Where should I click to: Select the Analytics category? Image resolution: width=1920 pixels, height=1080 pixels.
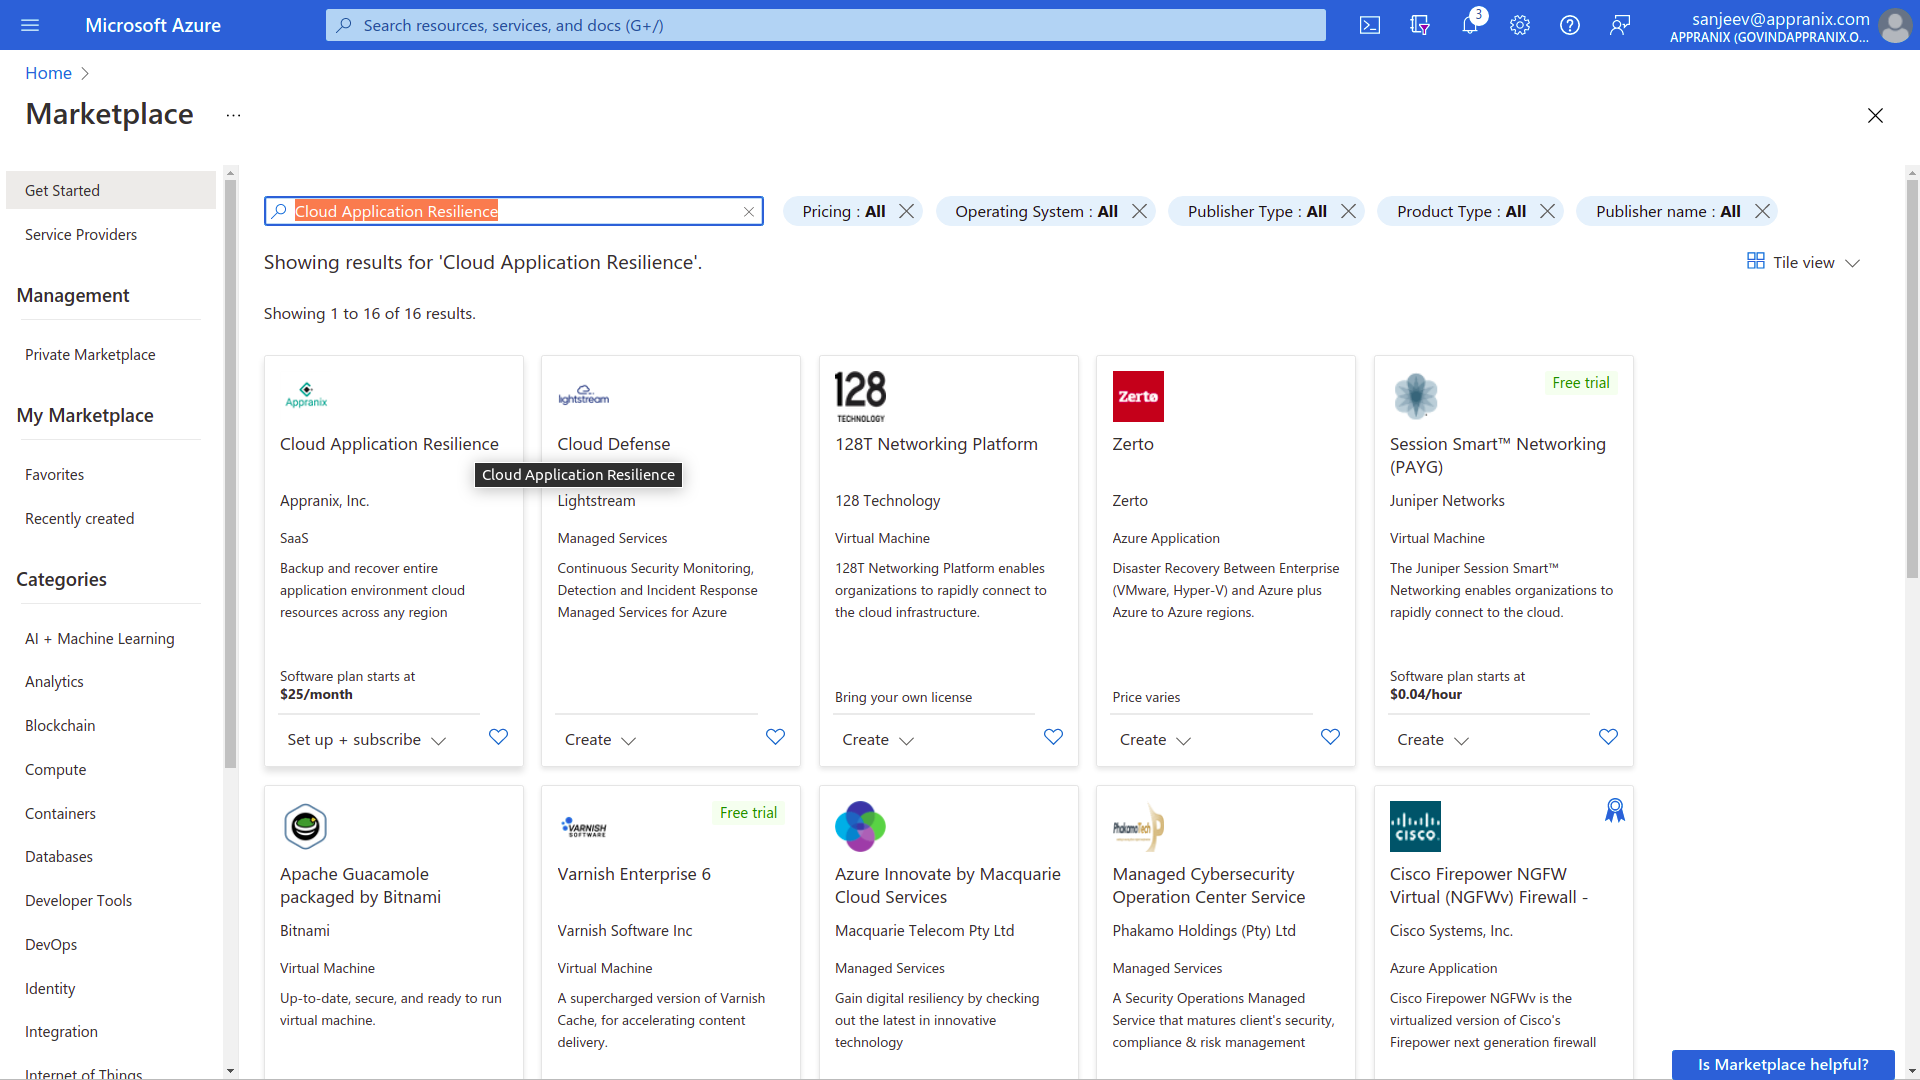point(54,682)
